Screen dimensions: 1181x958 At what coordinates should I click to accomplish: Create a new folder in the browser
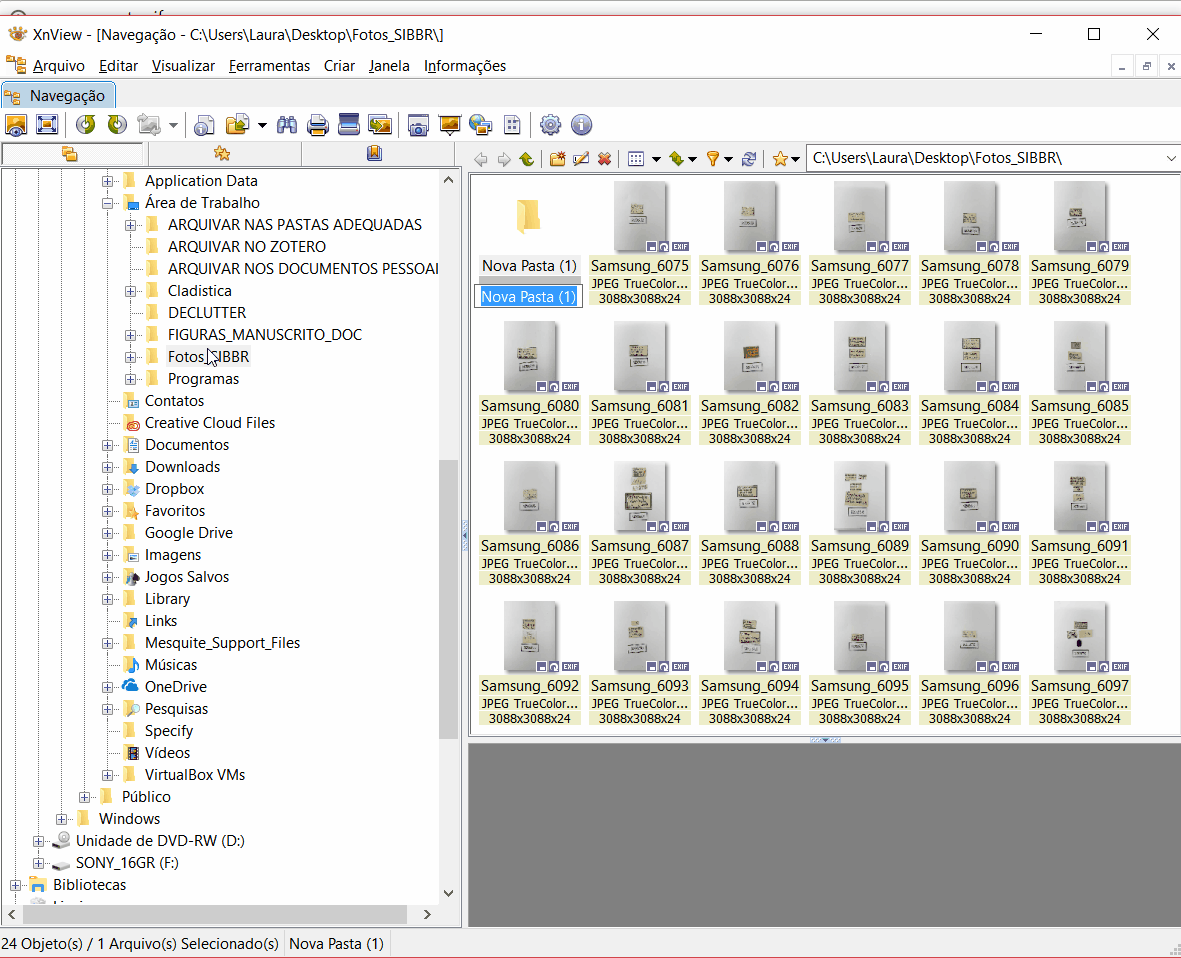click(557, 159)
